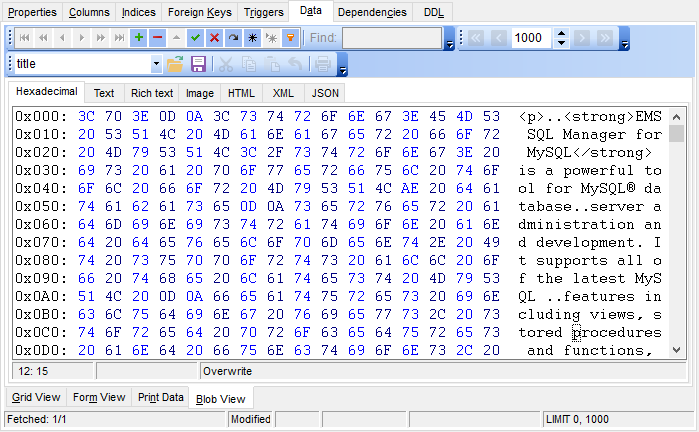This screenshot has width=699, height=432.
Task: Click the hex editor scrollbar thumb
Action: click(676, 134)
